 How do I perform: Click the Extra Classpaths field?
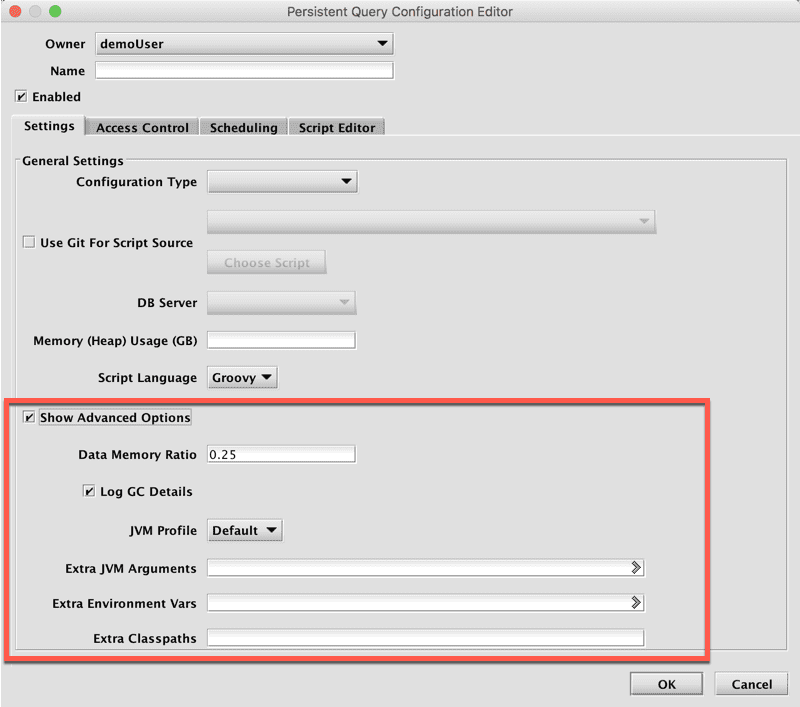pyautogui.click(x=425, y=638)
